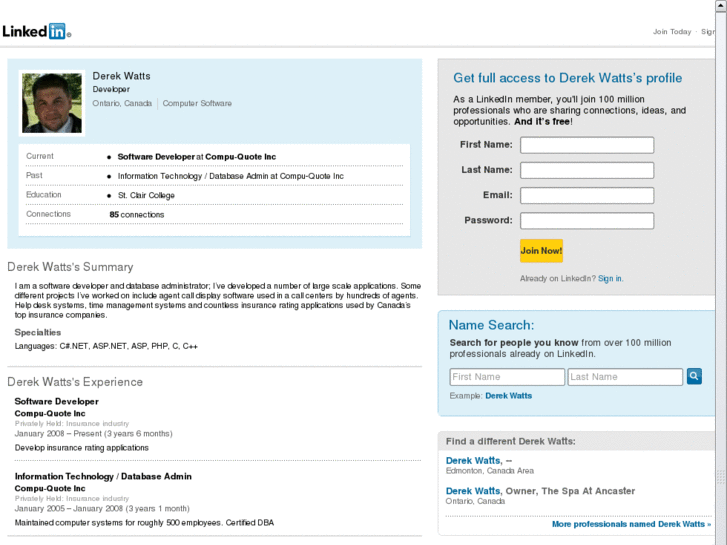
Task: Click the Get full access heading
Action: pyautogui.click(x=568, y=78)
